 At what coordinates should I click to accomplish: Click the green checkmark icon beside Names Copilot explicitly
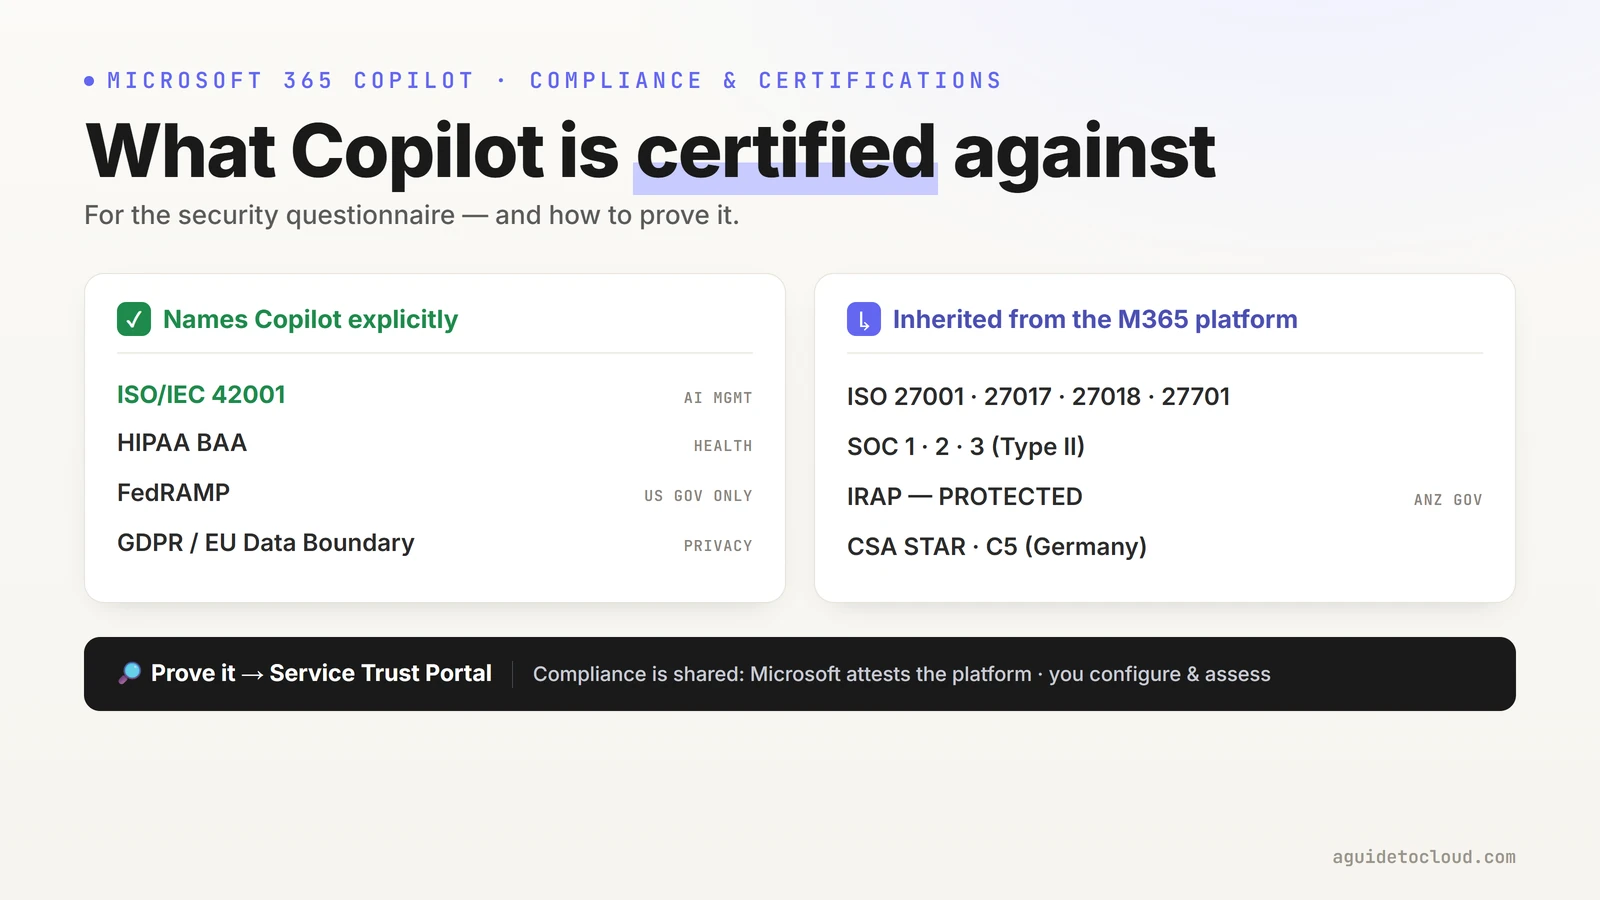coord(134,319)
